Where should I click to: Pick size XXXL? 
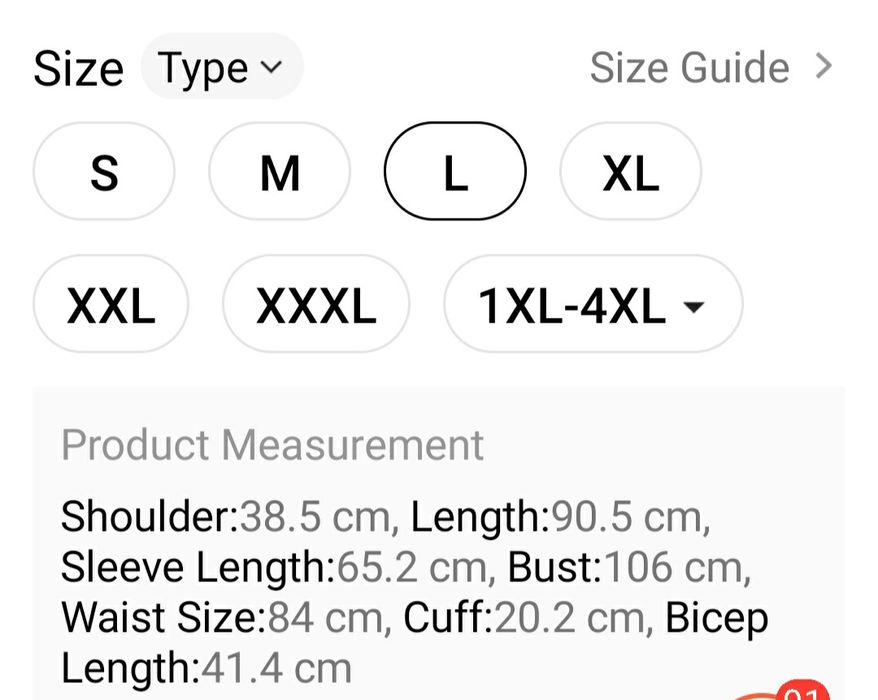coord(316,305)
